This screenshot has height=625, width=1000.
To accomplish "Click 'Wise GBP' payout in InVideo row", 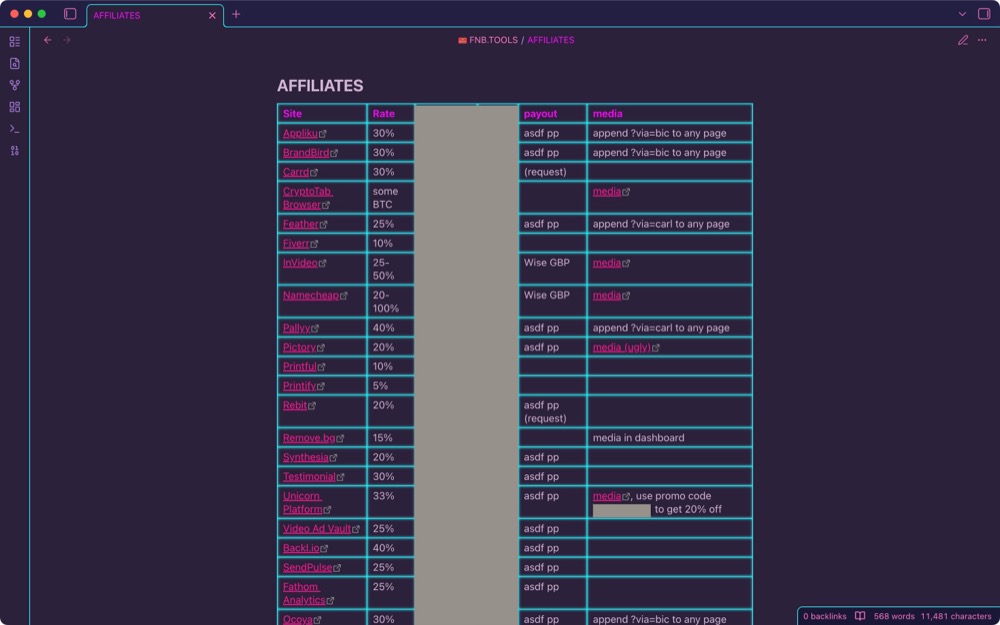I will 547,263.
